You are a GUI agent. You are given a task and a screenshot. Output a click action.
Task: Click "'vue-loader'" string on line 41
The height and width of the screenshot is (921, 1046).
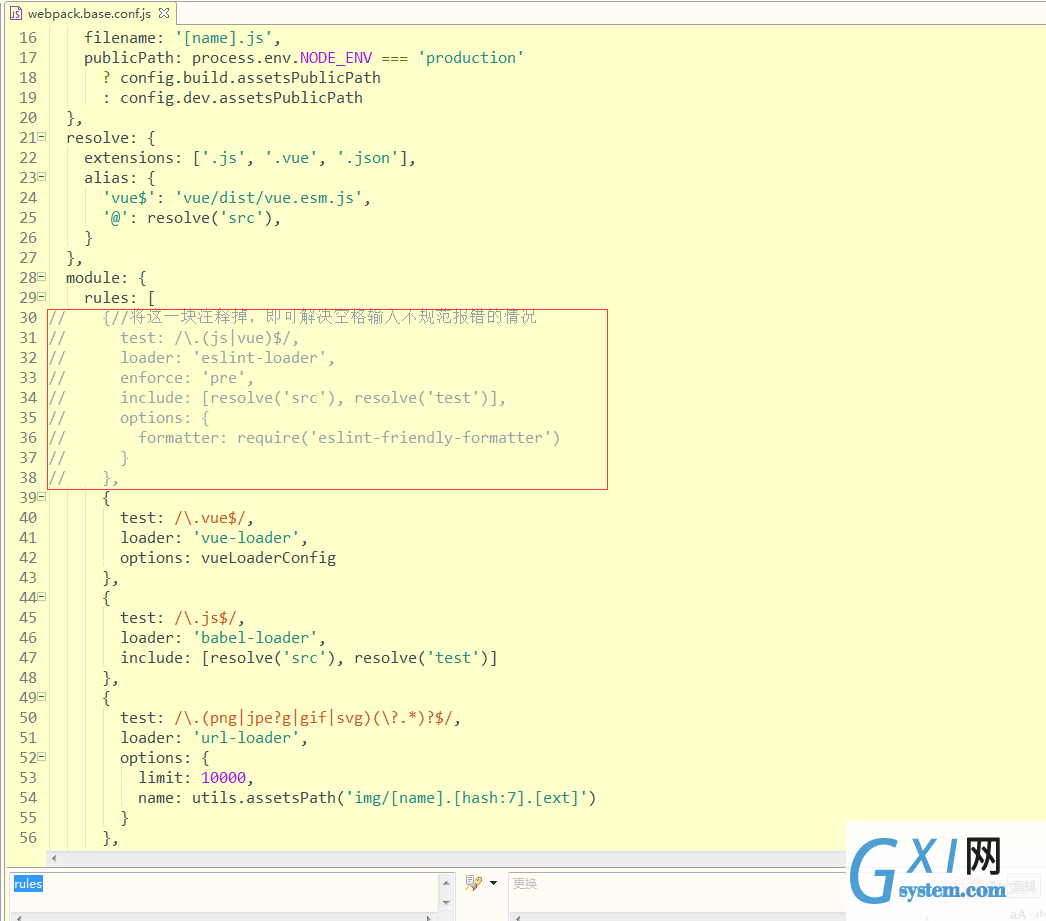246,538
